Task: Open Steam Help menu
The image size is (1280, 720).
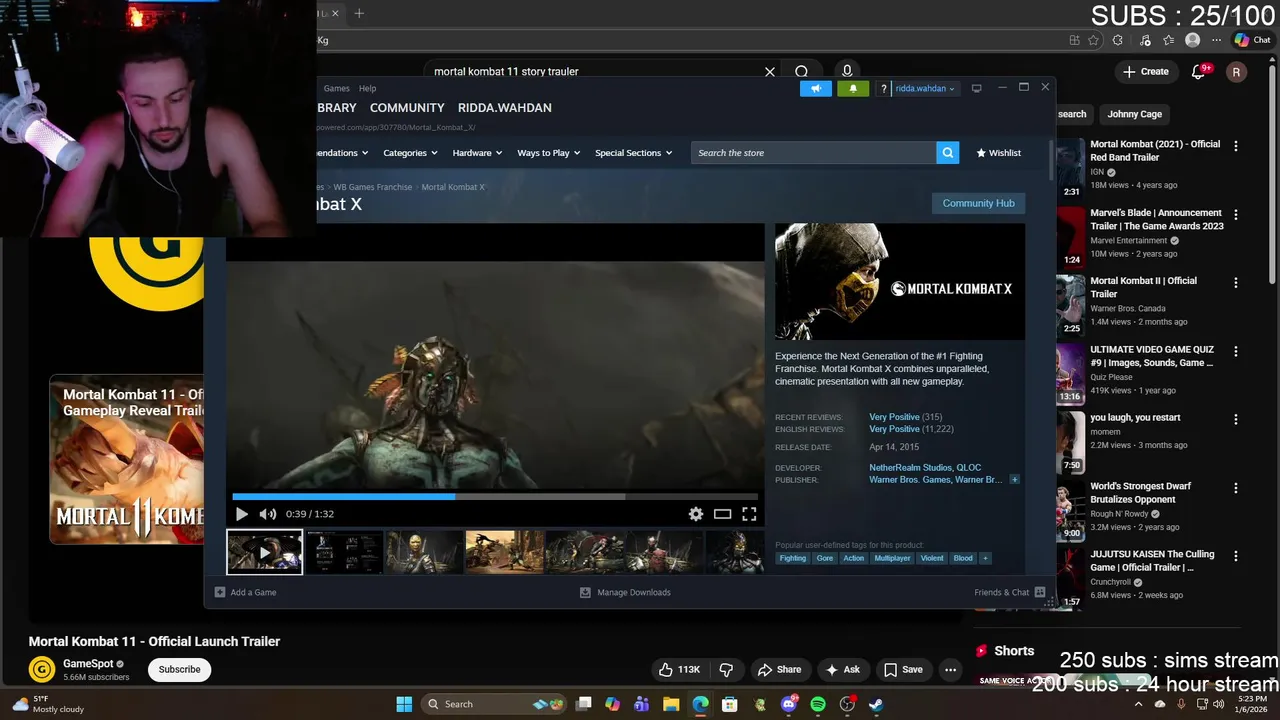Action: (368, 88)
